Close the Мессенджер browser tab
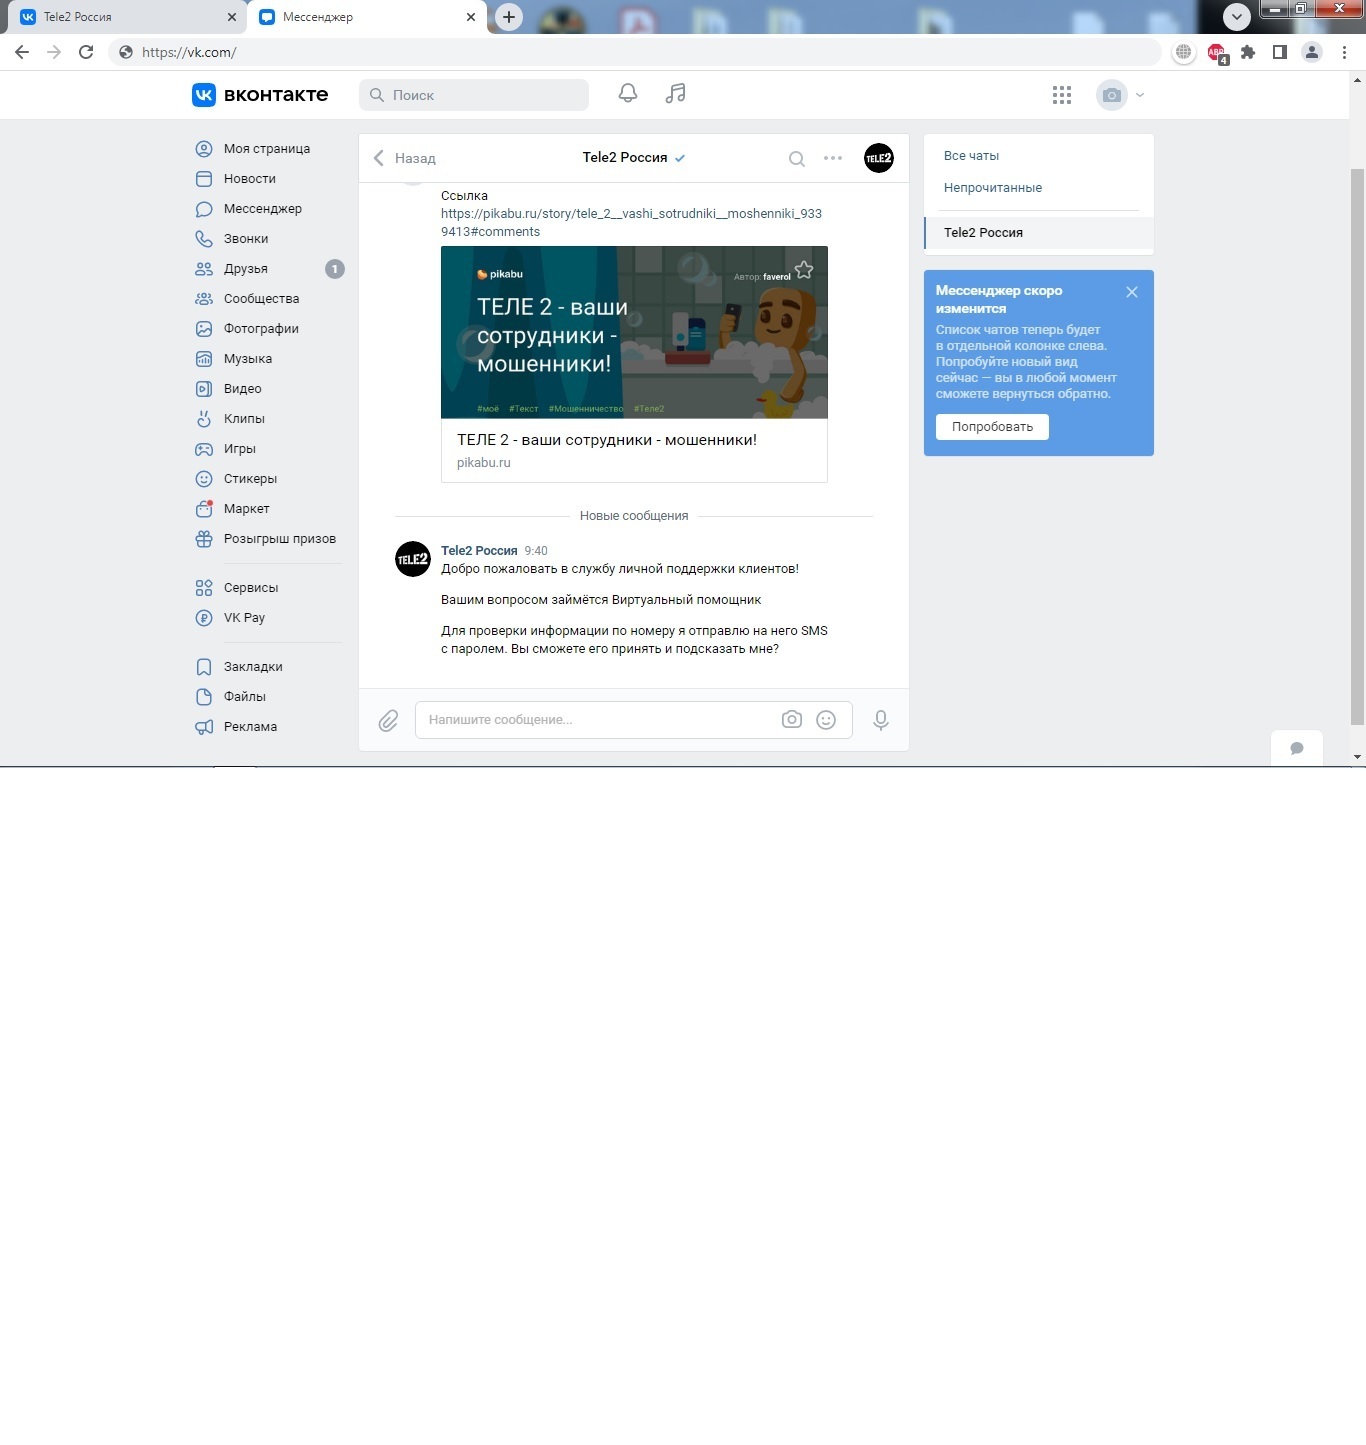The height and width of the screenshot is (1445, 1366). point(471,17)
